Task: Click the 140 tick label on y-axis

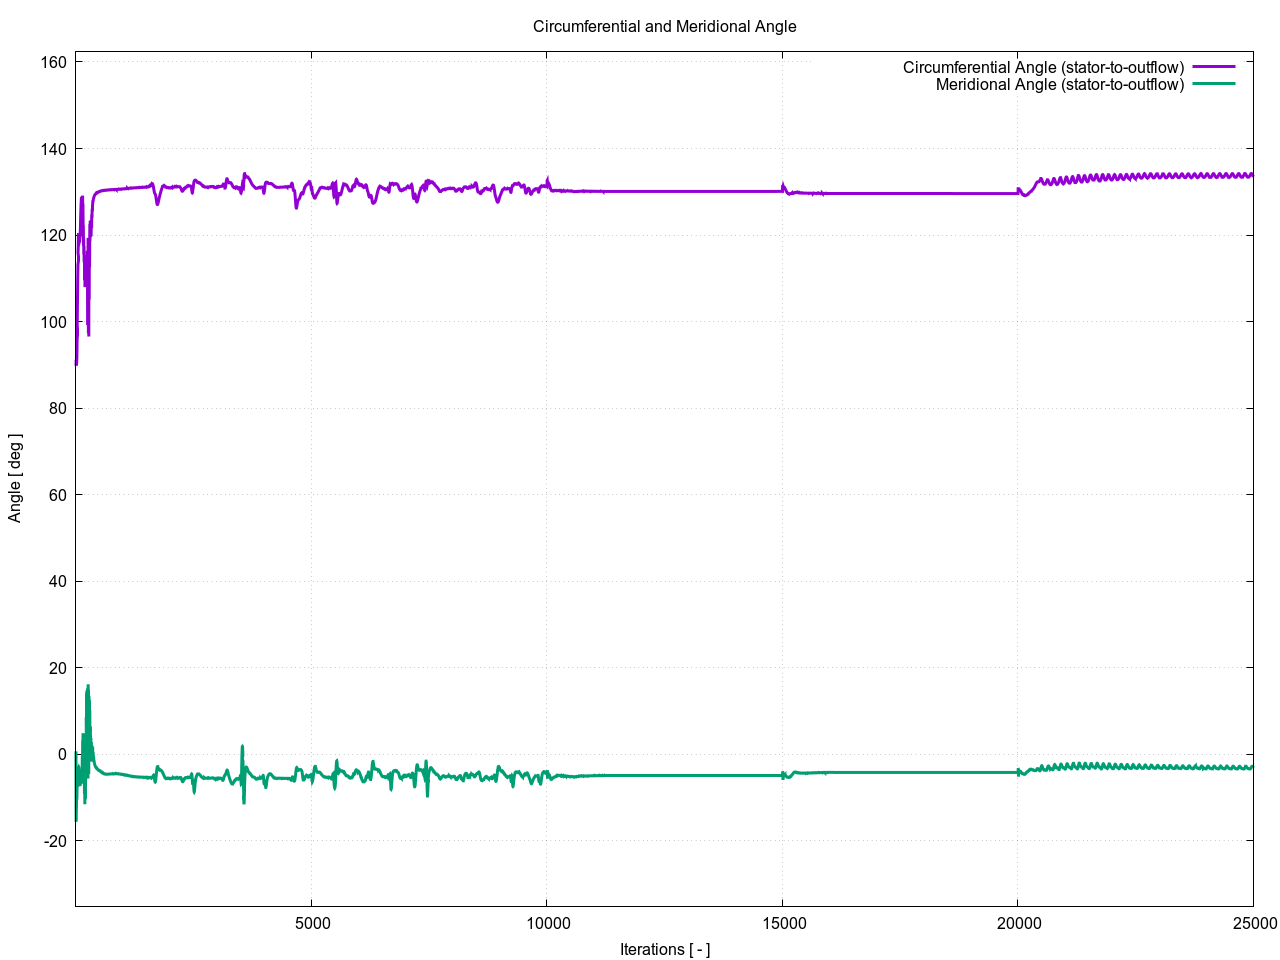Action: 53,149
